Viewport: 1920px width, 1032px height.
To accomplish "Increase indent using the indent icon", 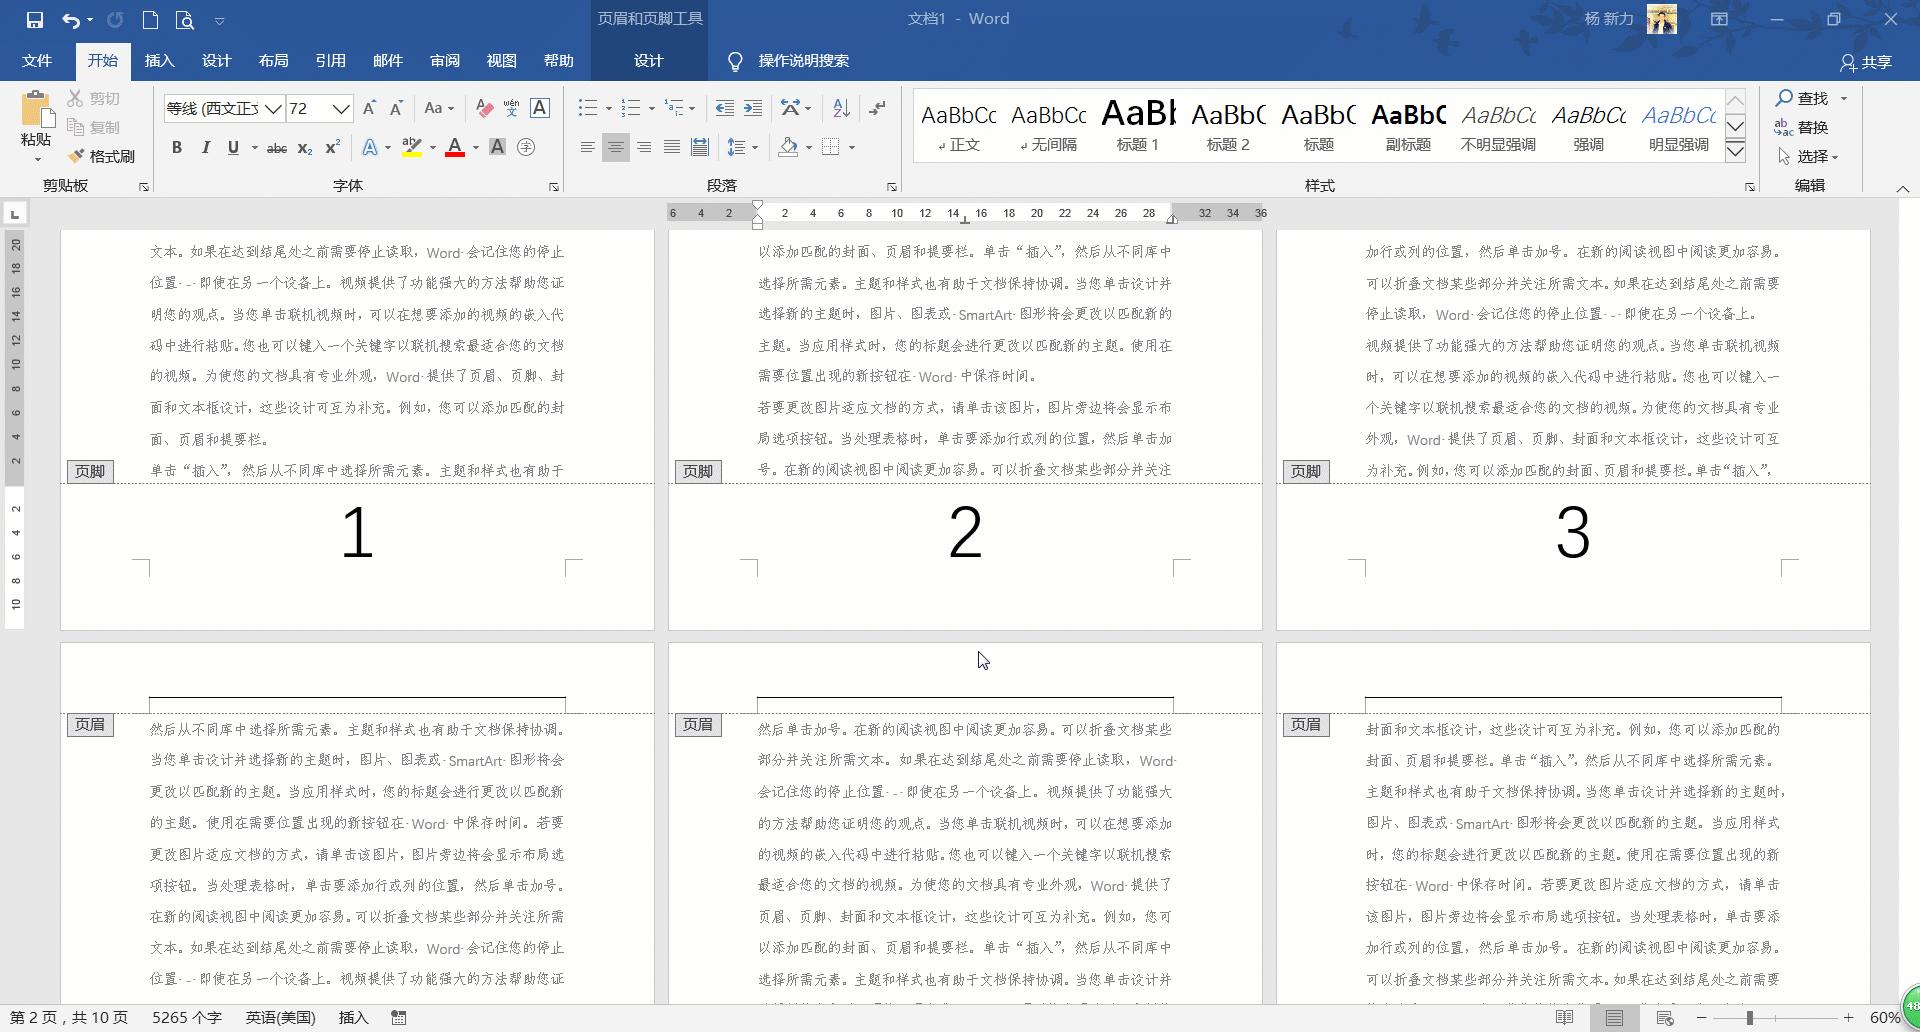I will (x=753, y=107).
